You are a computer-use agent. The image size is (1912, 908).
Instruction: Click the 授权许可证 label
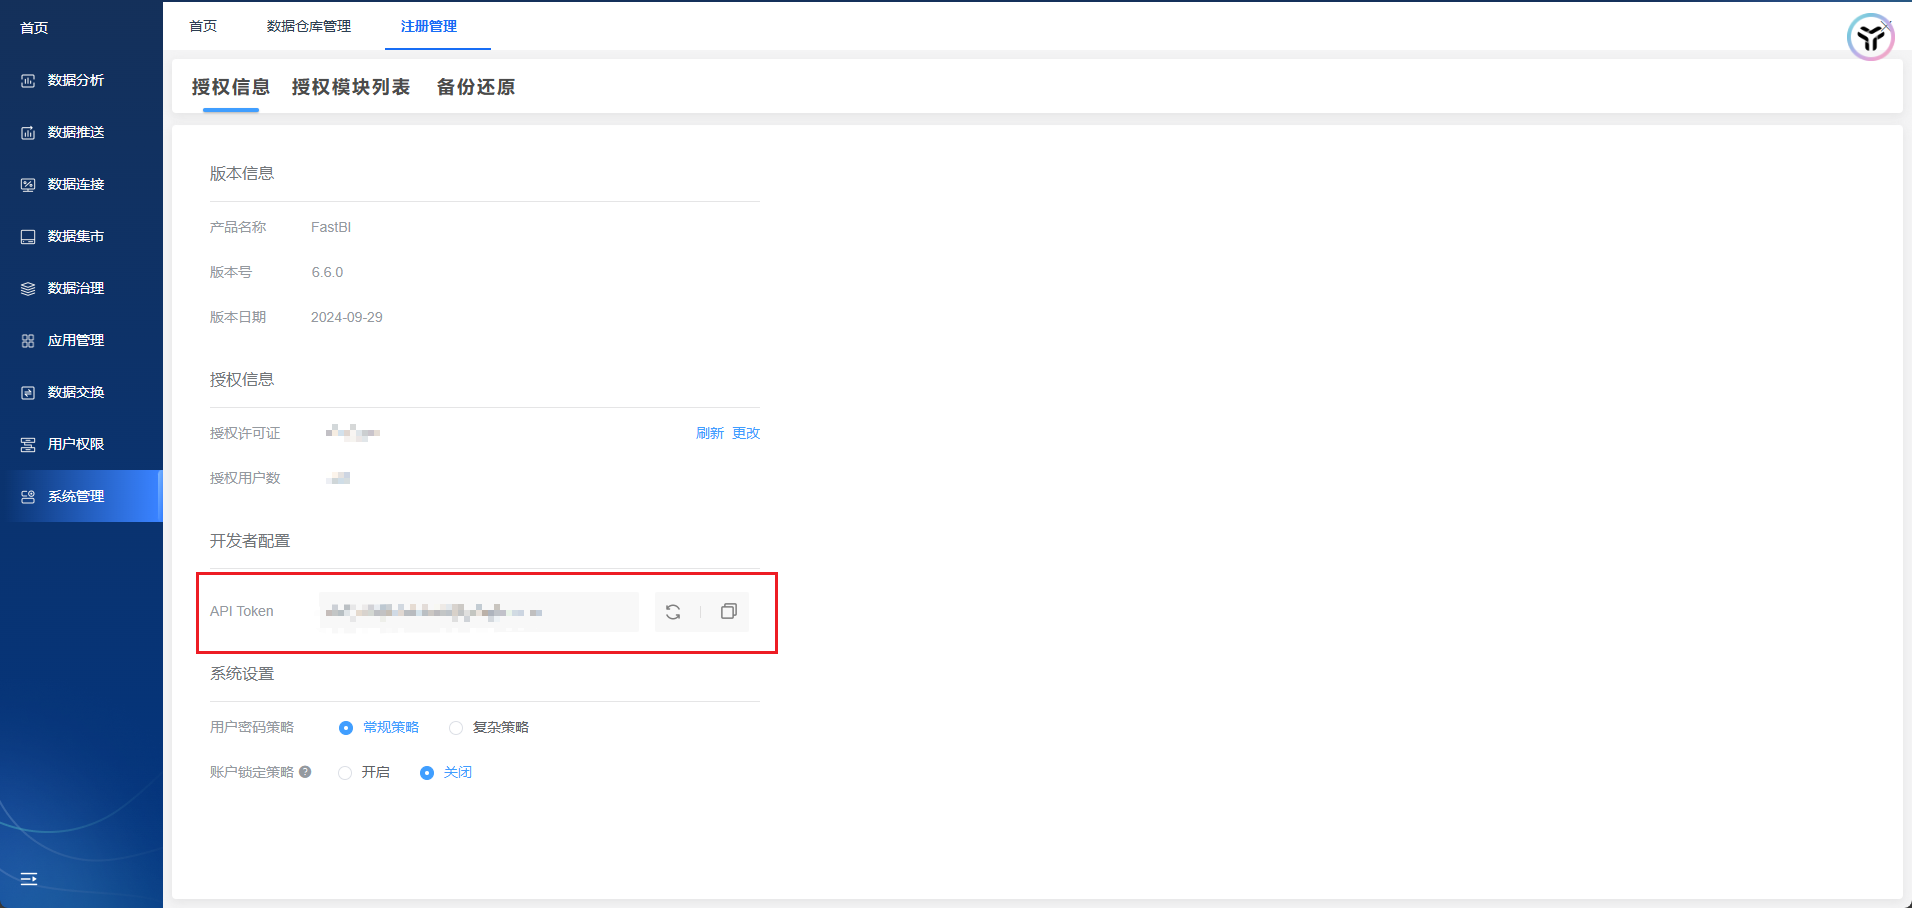(x=245, y=433)
